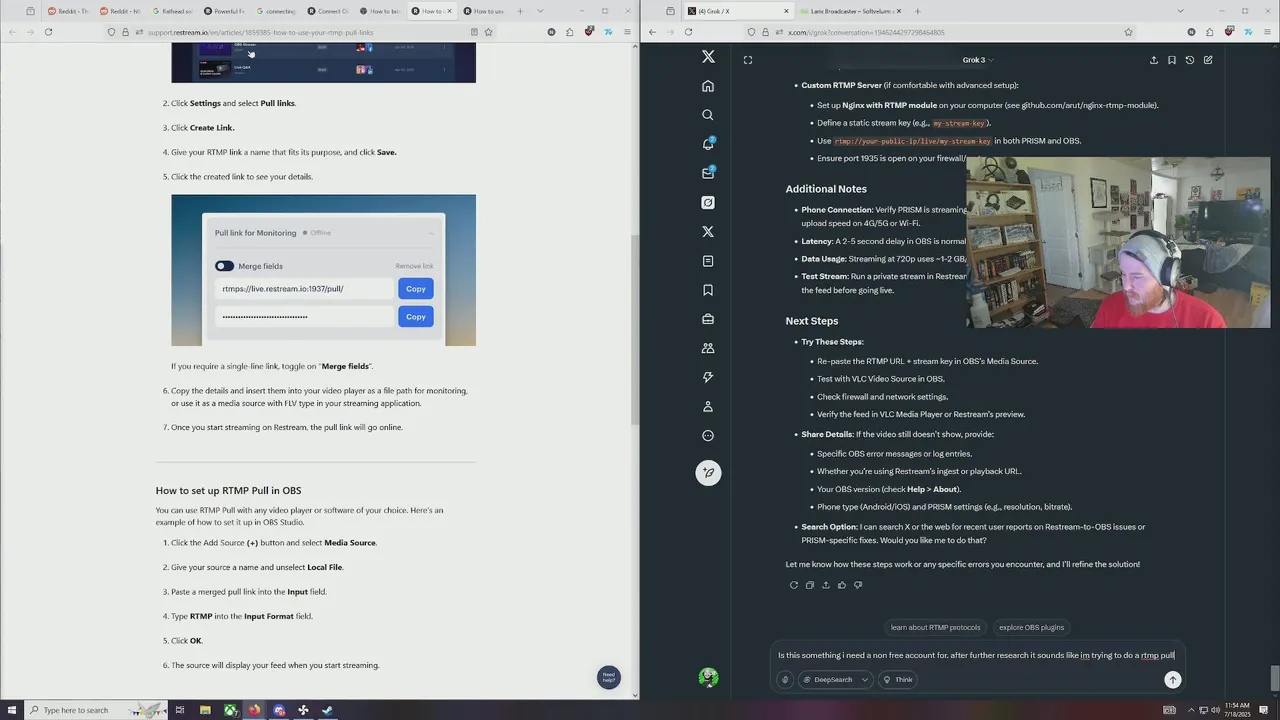Click the round Post compose button
Viewport: 1280px width, 720px height.
pyautogui.click(x=708, y=472)
